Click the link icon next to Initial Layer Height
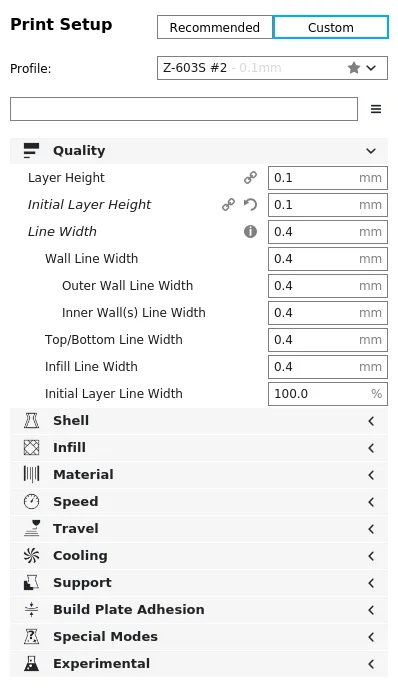 (x=228, y=204)
